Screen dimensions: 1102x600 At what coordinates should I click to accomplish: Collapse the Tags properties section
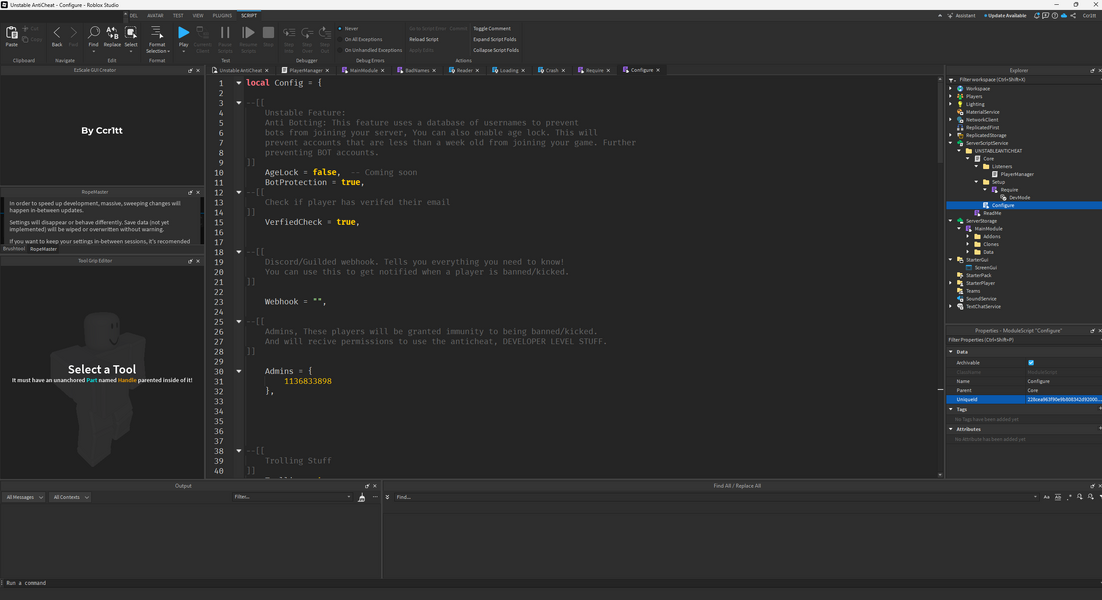(x=952, y=409)
